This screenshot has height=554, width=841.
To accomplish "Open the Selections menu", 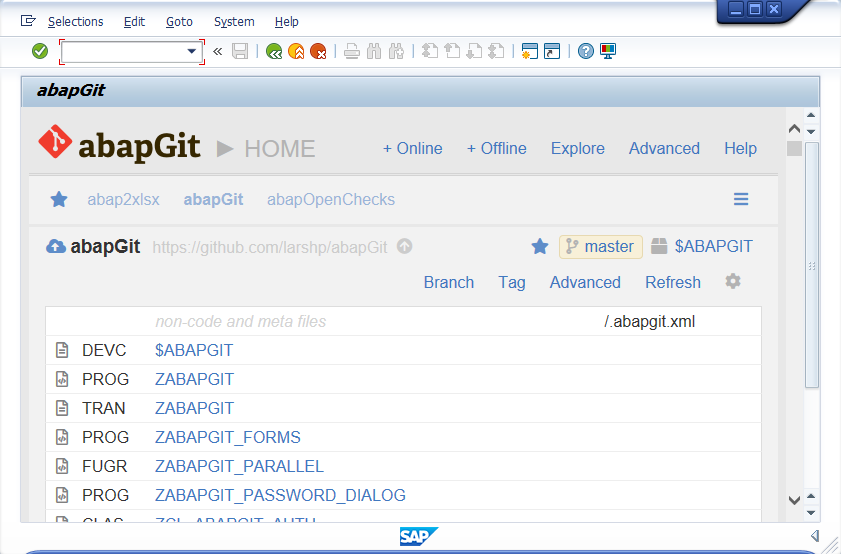I will (76, 21).
